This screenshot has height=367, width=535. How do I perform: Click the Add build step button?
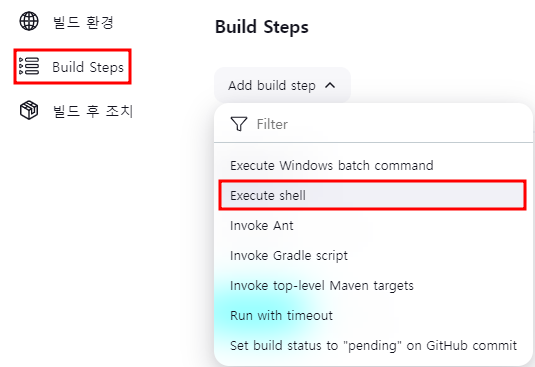point(282,85)
